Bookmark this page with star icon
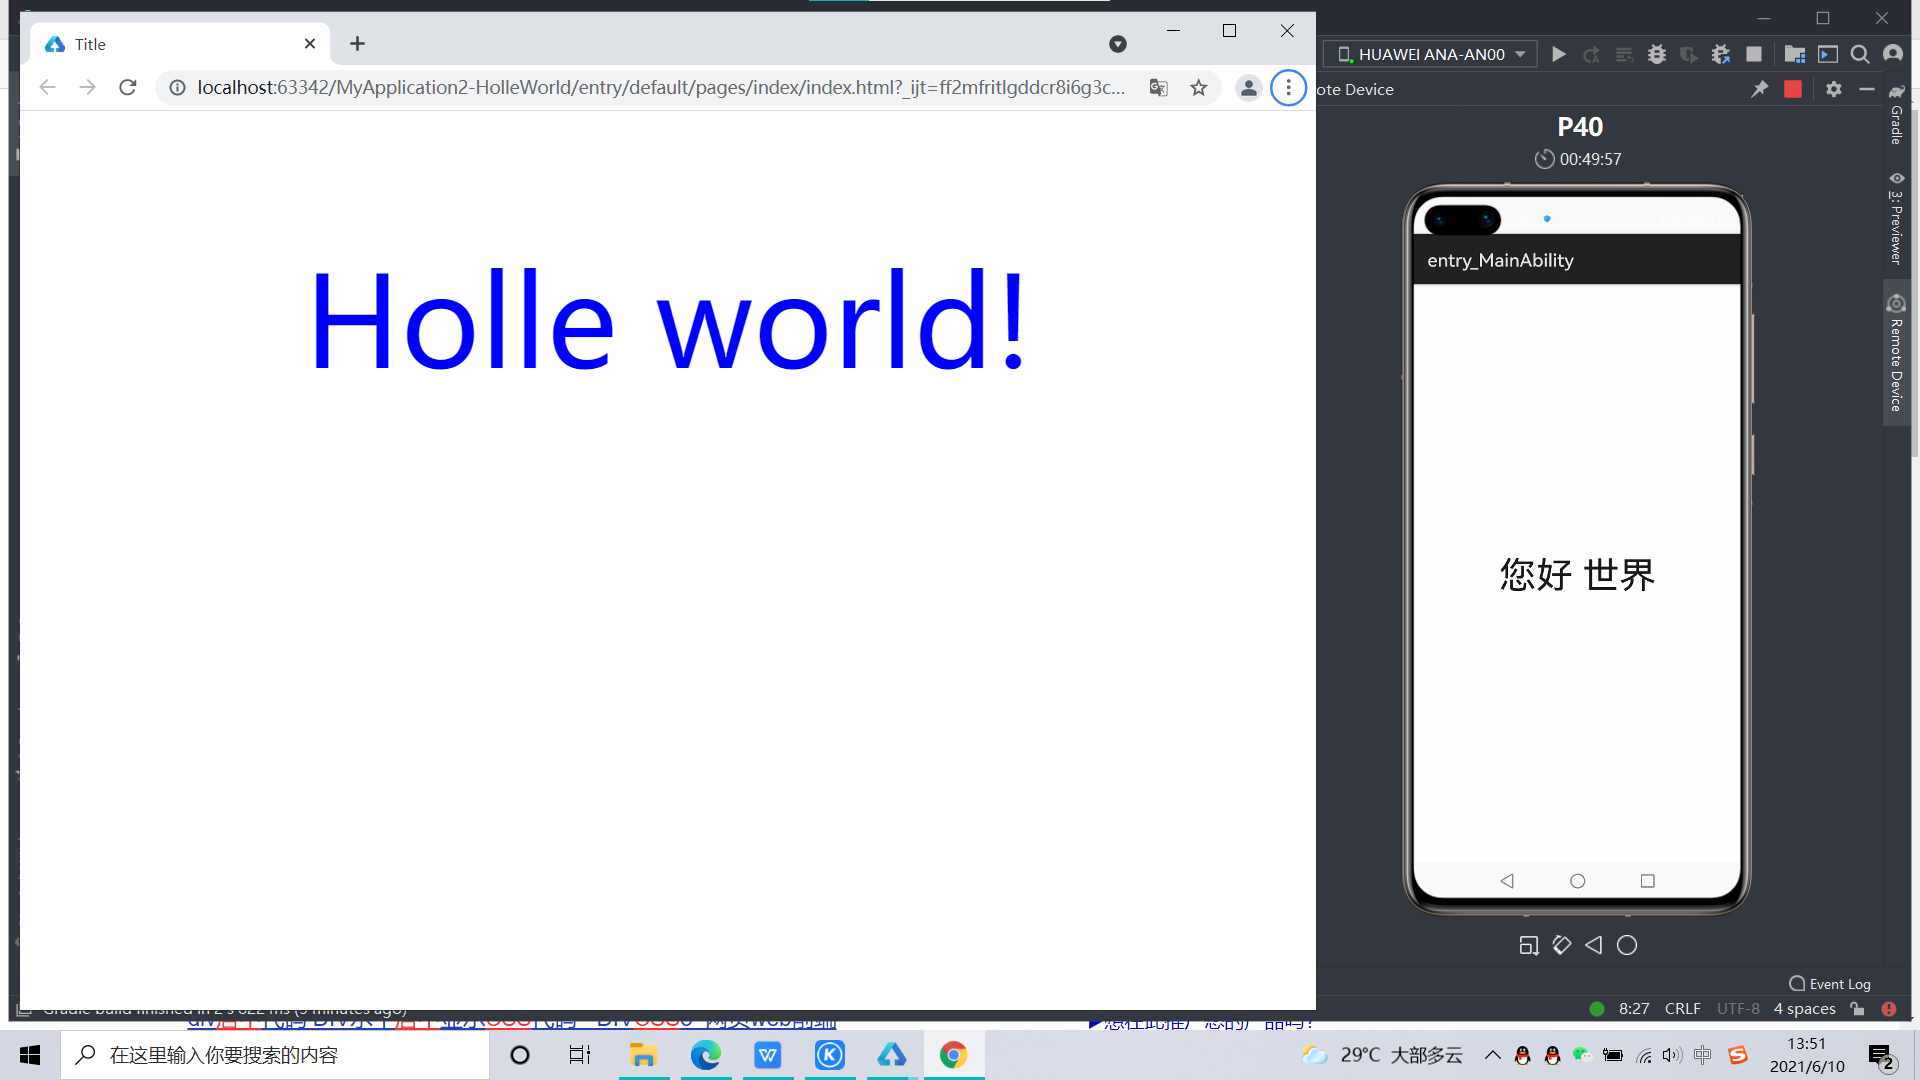Screen dimensions: 1920x1080 pos(1198,88)
